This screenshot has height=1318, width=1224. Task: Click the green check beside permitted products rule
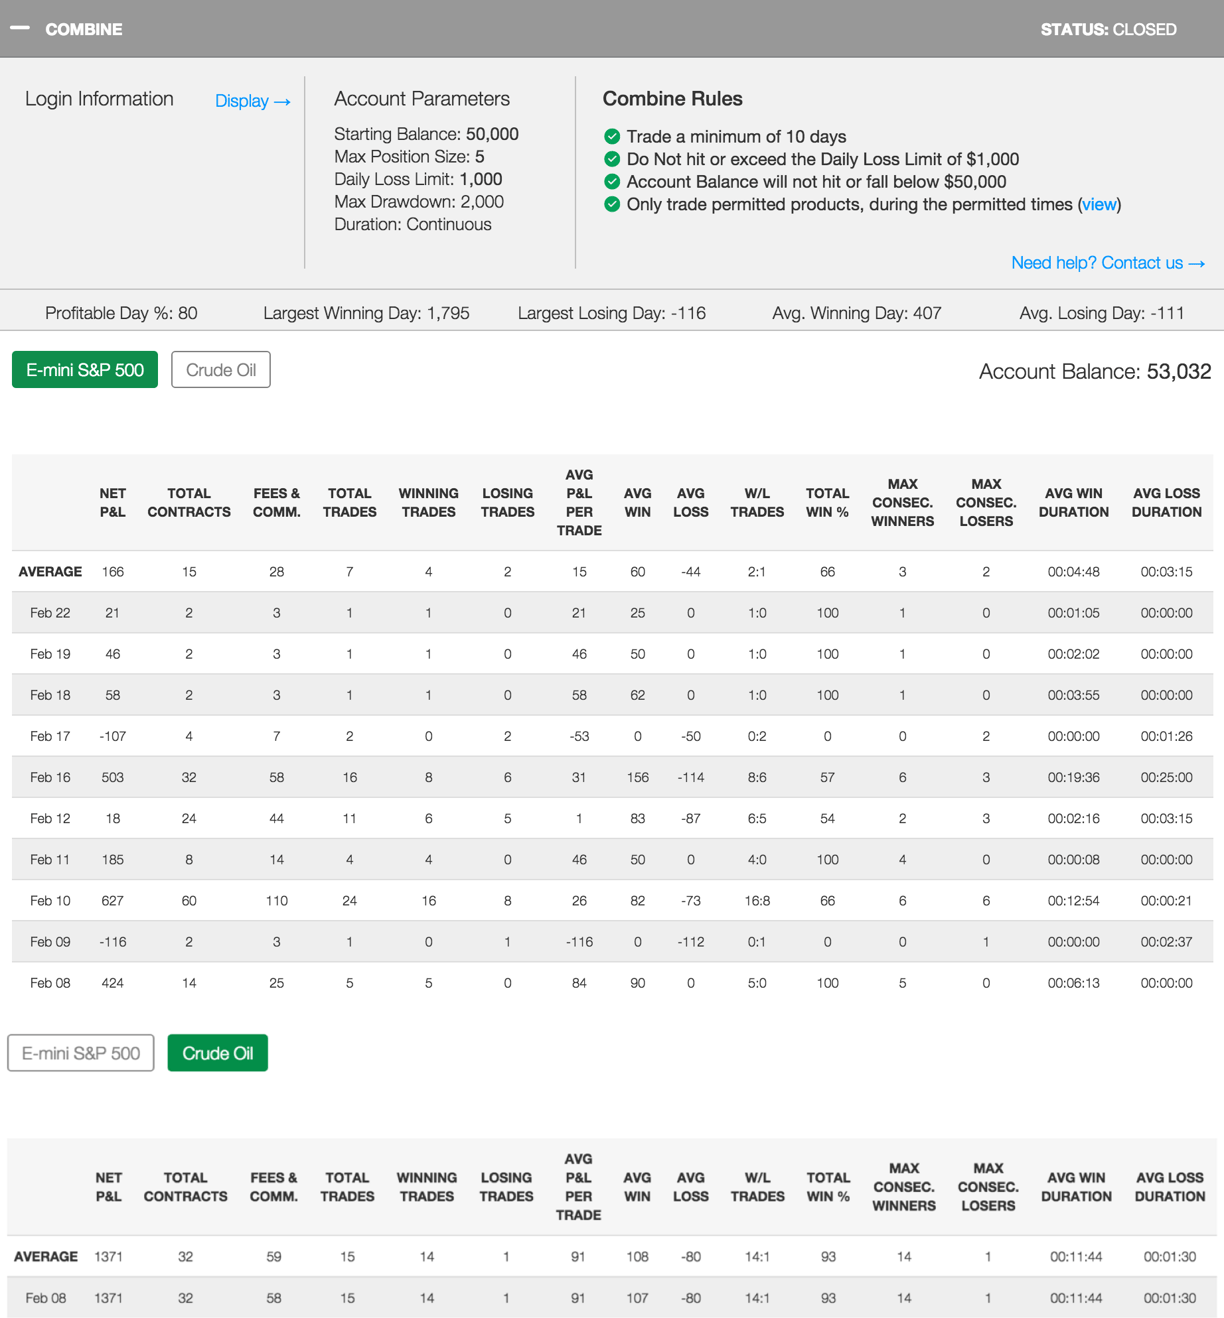(612, 204)
